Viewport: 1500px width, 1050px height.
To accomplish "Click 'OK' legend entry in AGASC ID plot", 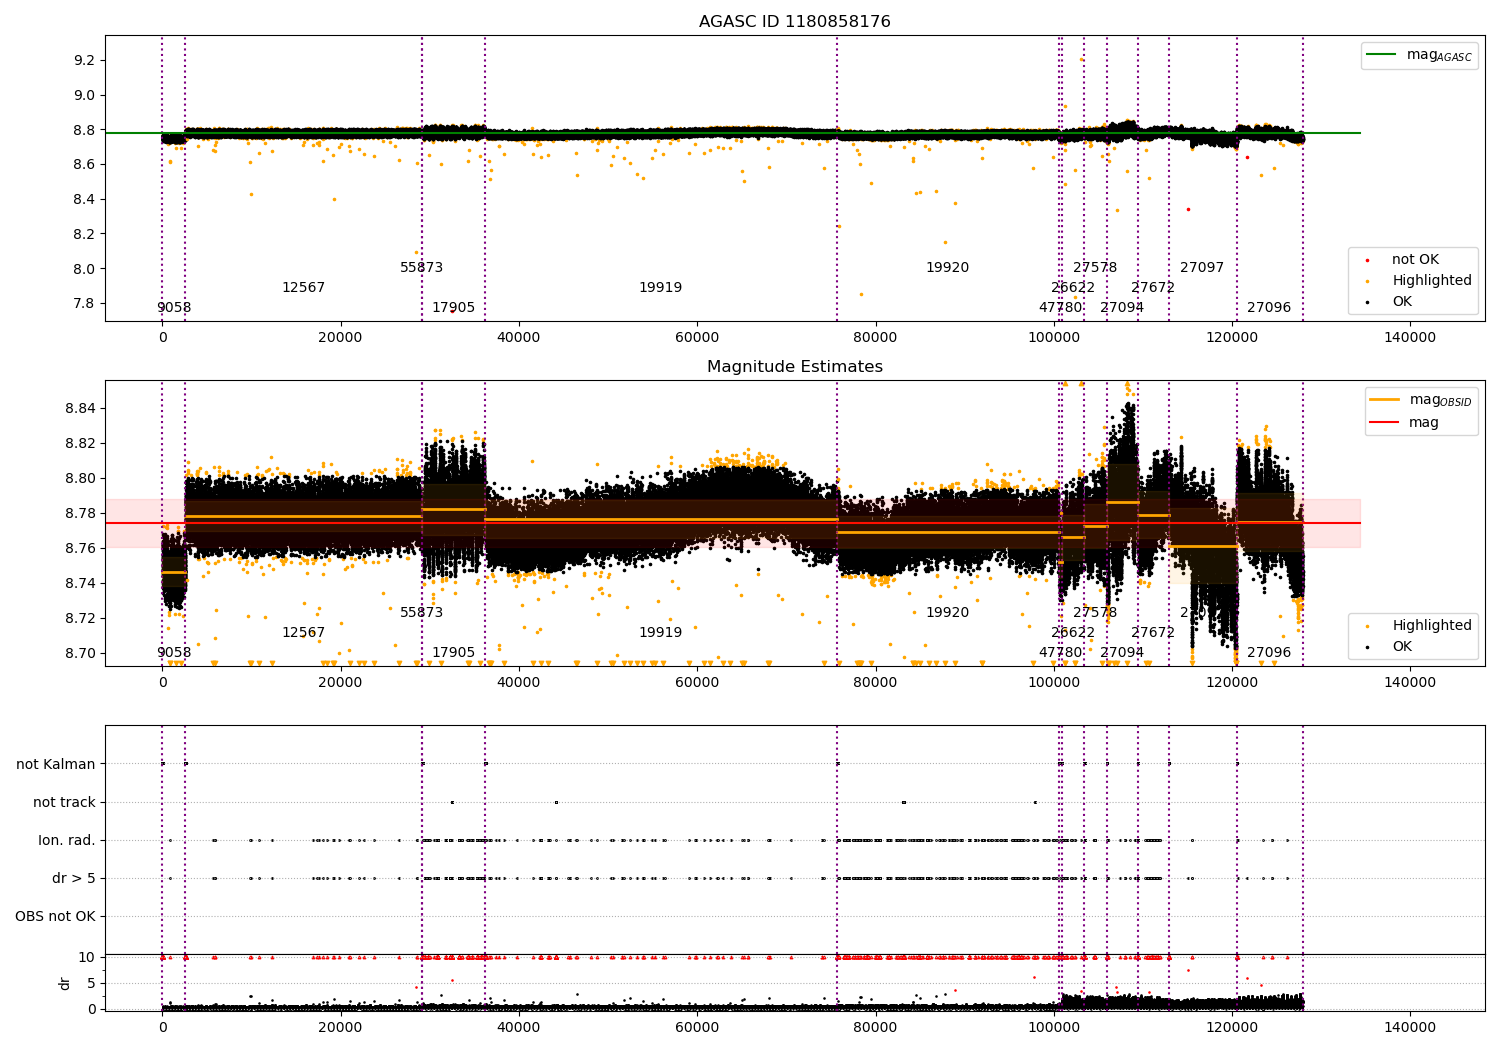I will 1402,302.
